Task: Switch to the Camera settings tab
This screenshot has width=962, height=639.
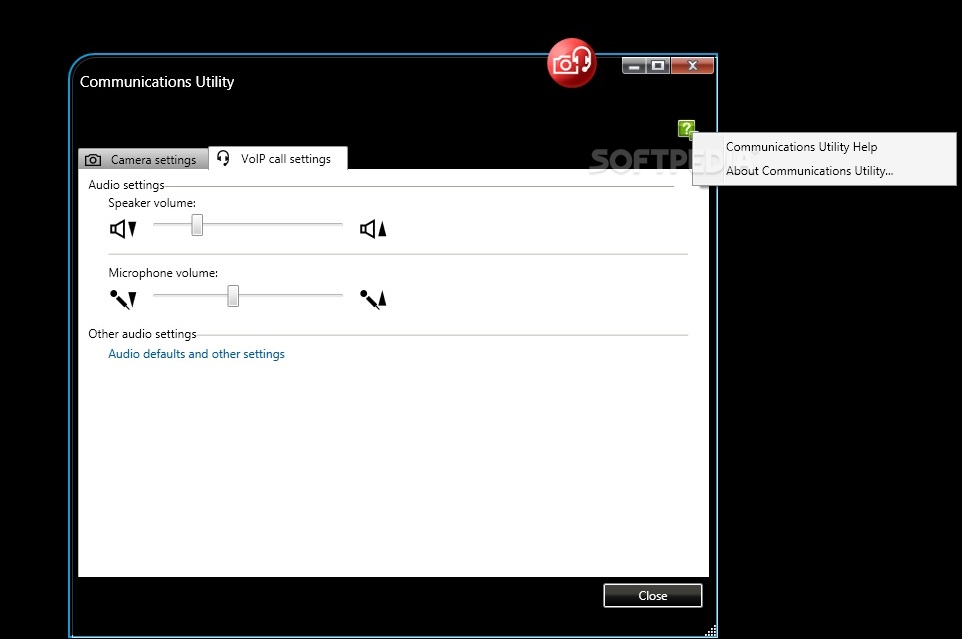Action: point(143,159)
